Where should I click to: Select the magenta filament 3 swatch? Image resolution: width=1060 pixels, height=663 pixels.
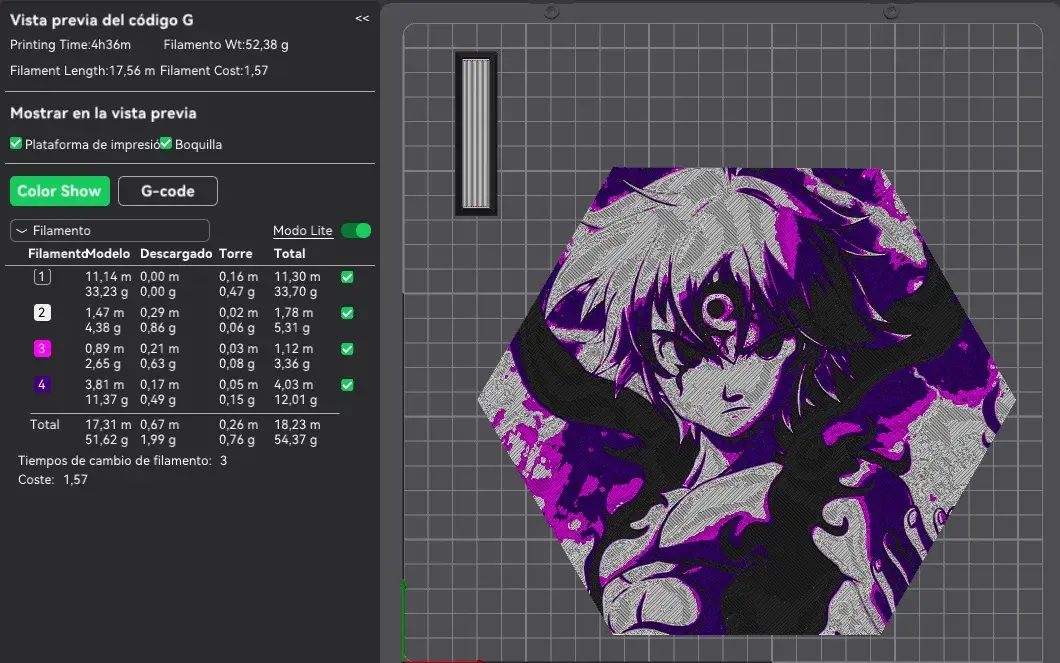point(42,348)
